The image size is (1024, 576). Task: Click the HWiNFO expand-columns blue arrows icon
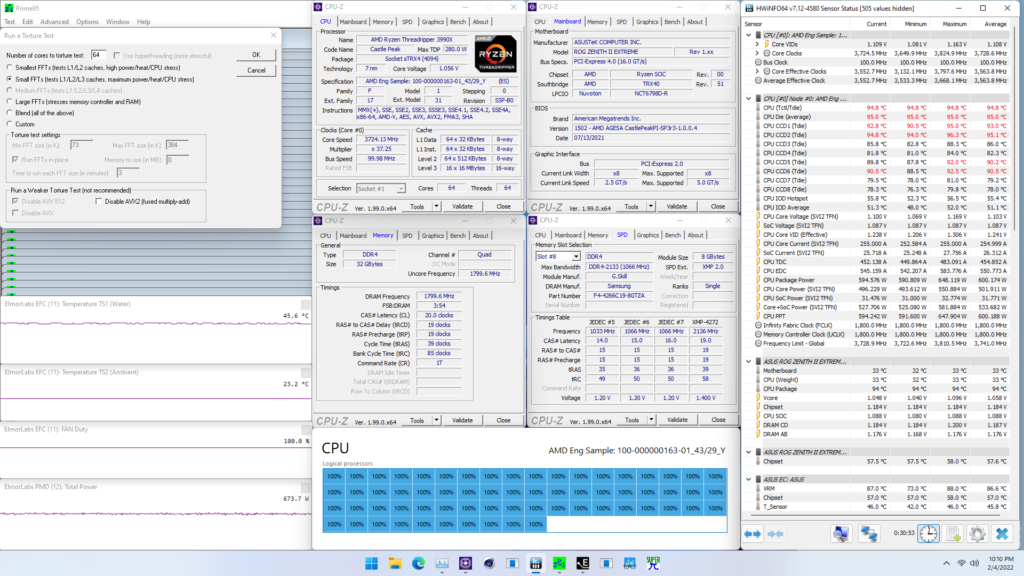tap(752, 534)
